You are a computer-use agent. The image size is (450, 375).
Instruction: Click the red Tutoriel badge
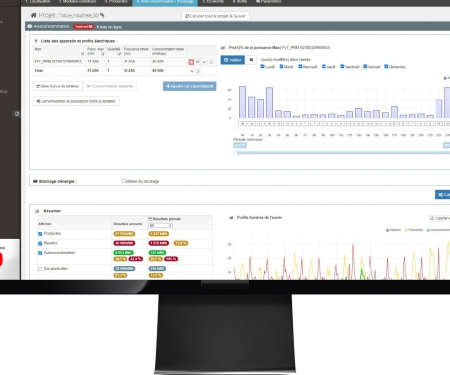click(x=84, y=27)
